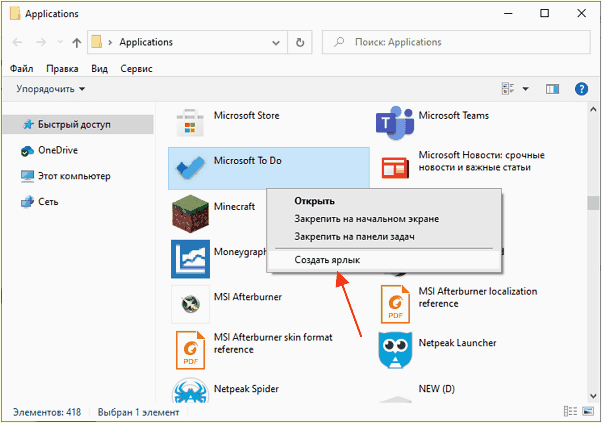Open the Вид menu
The height and width of the screenshot is (423, 602).
(x=99, y=69)
